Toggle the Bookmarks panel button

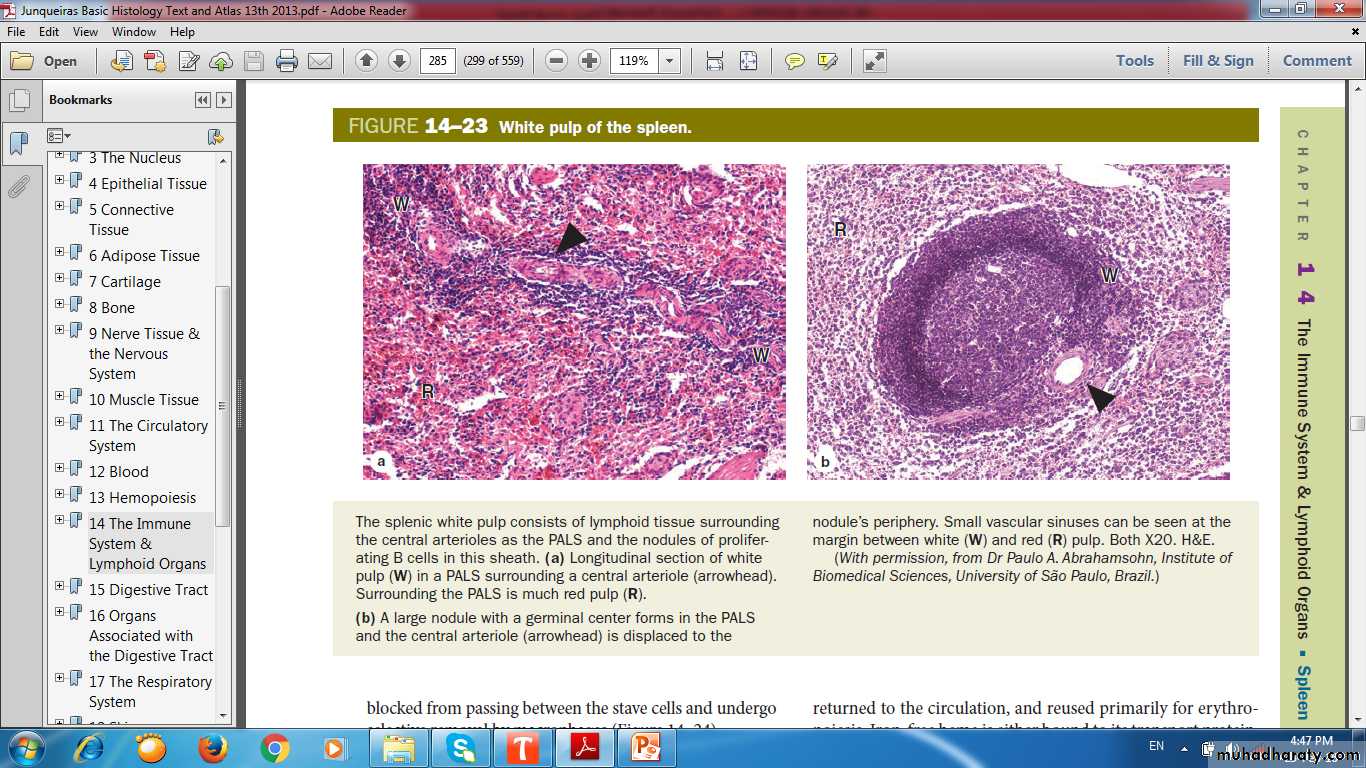coord(19,144)
